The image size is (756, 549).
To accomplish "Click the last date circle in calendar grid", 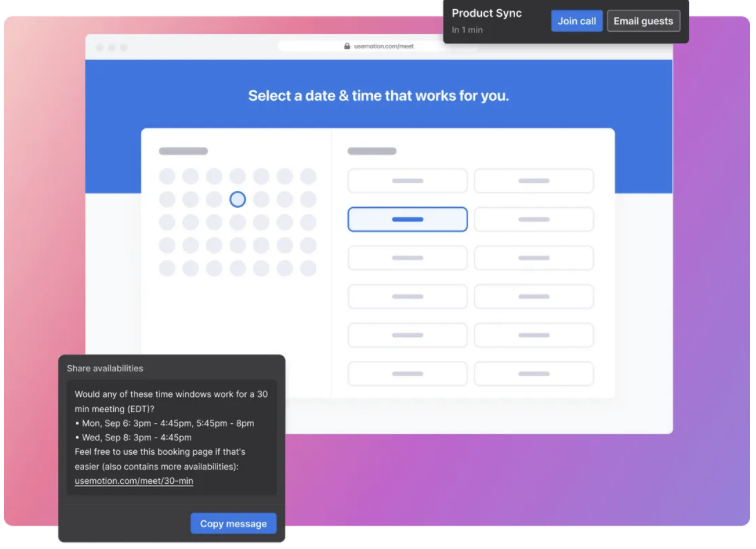I will pyautogui.click(x=308, y=268).
